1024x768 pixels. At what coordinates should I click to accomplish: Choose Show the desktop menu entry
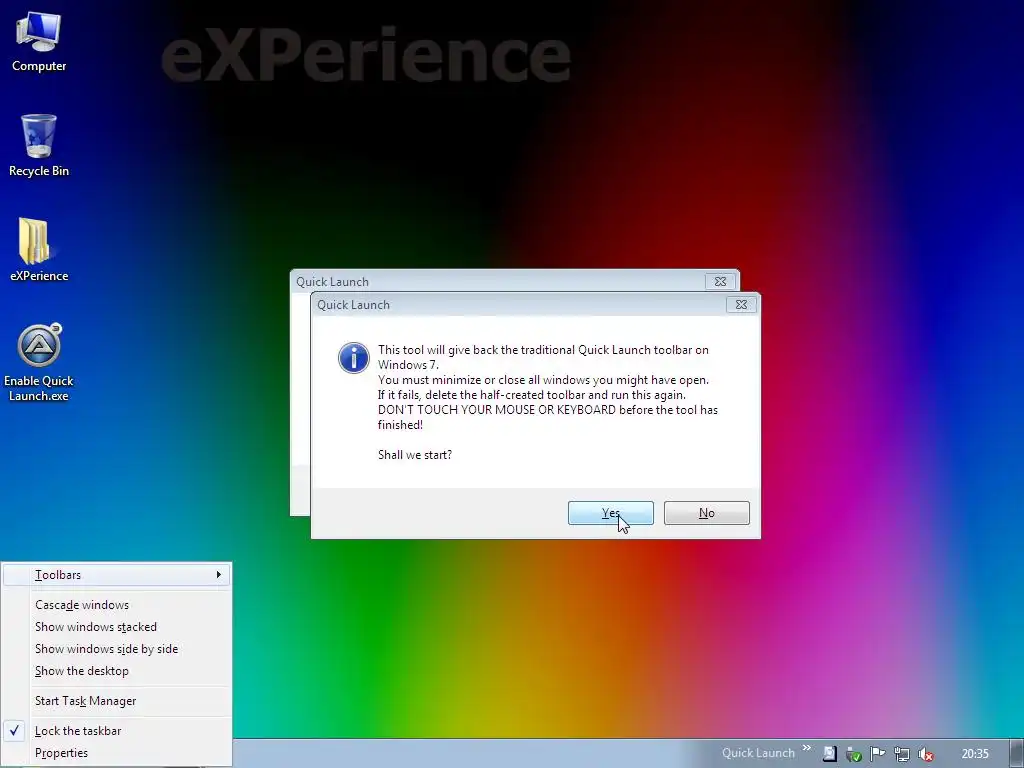(117, 671)
